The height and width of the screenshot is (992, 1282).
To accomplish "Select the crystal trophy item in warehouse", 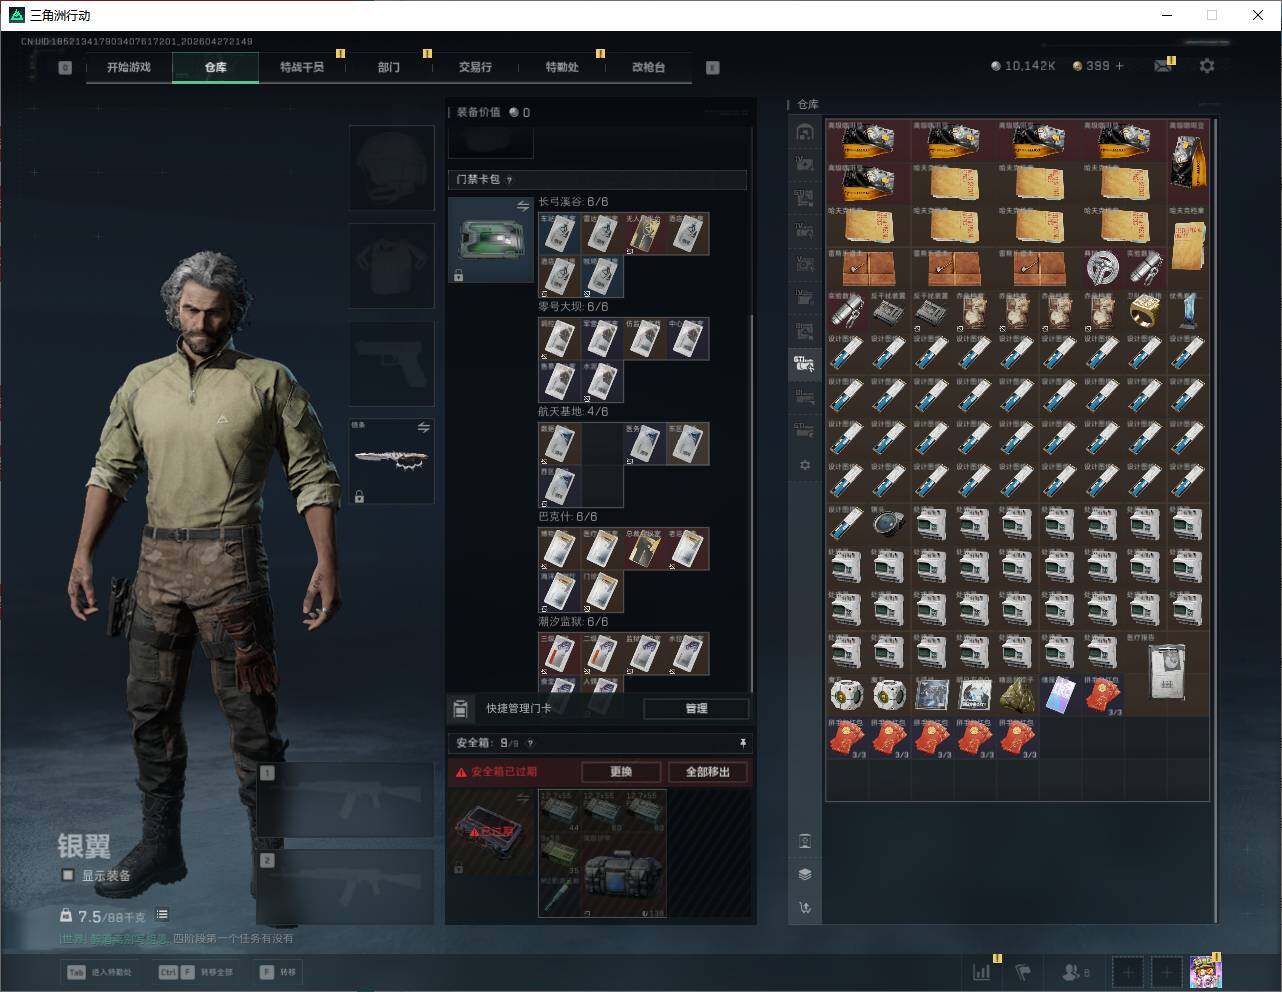I will click(x=1188, y=312).
